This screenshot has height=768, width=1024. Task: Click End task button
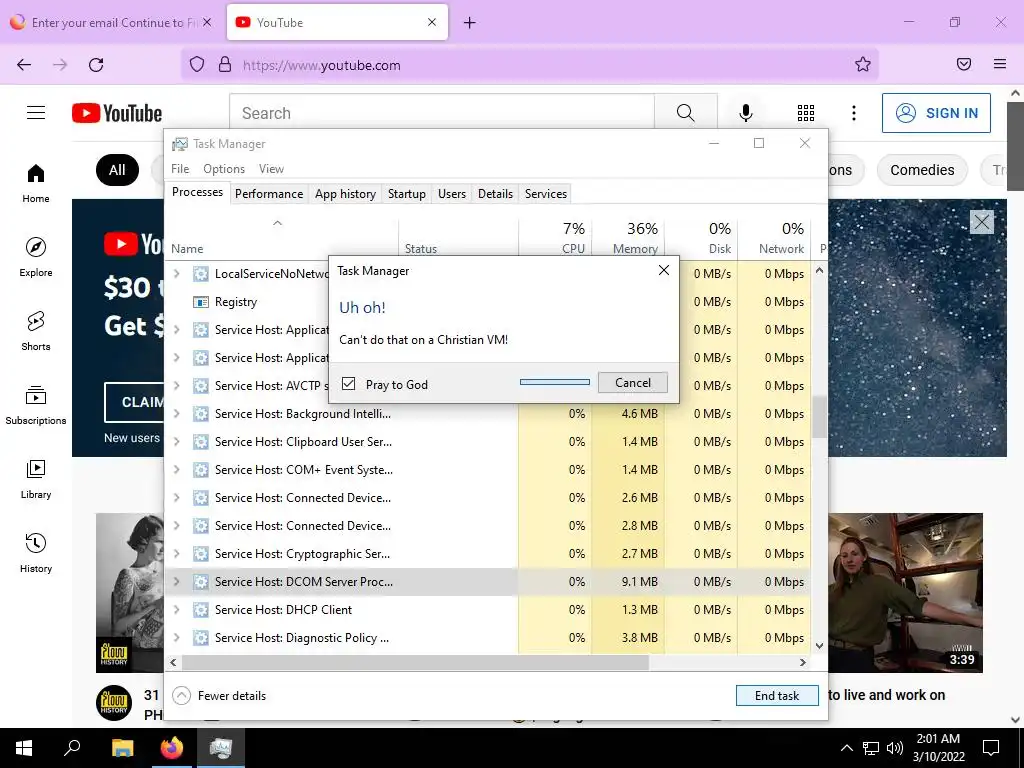coord(777,696)
